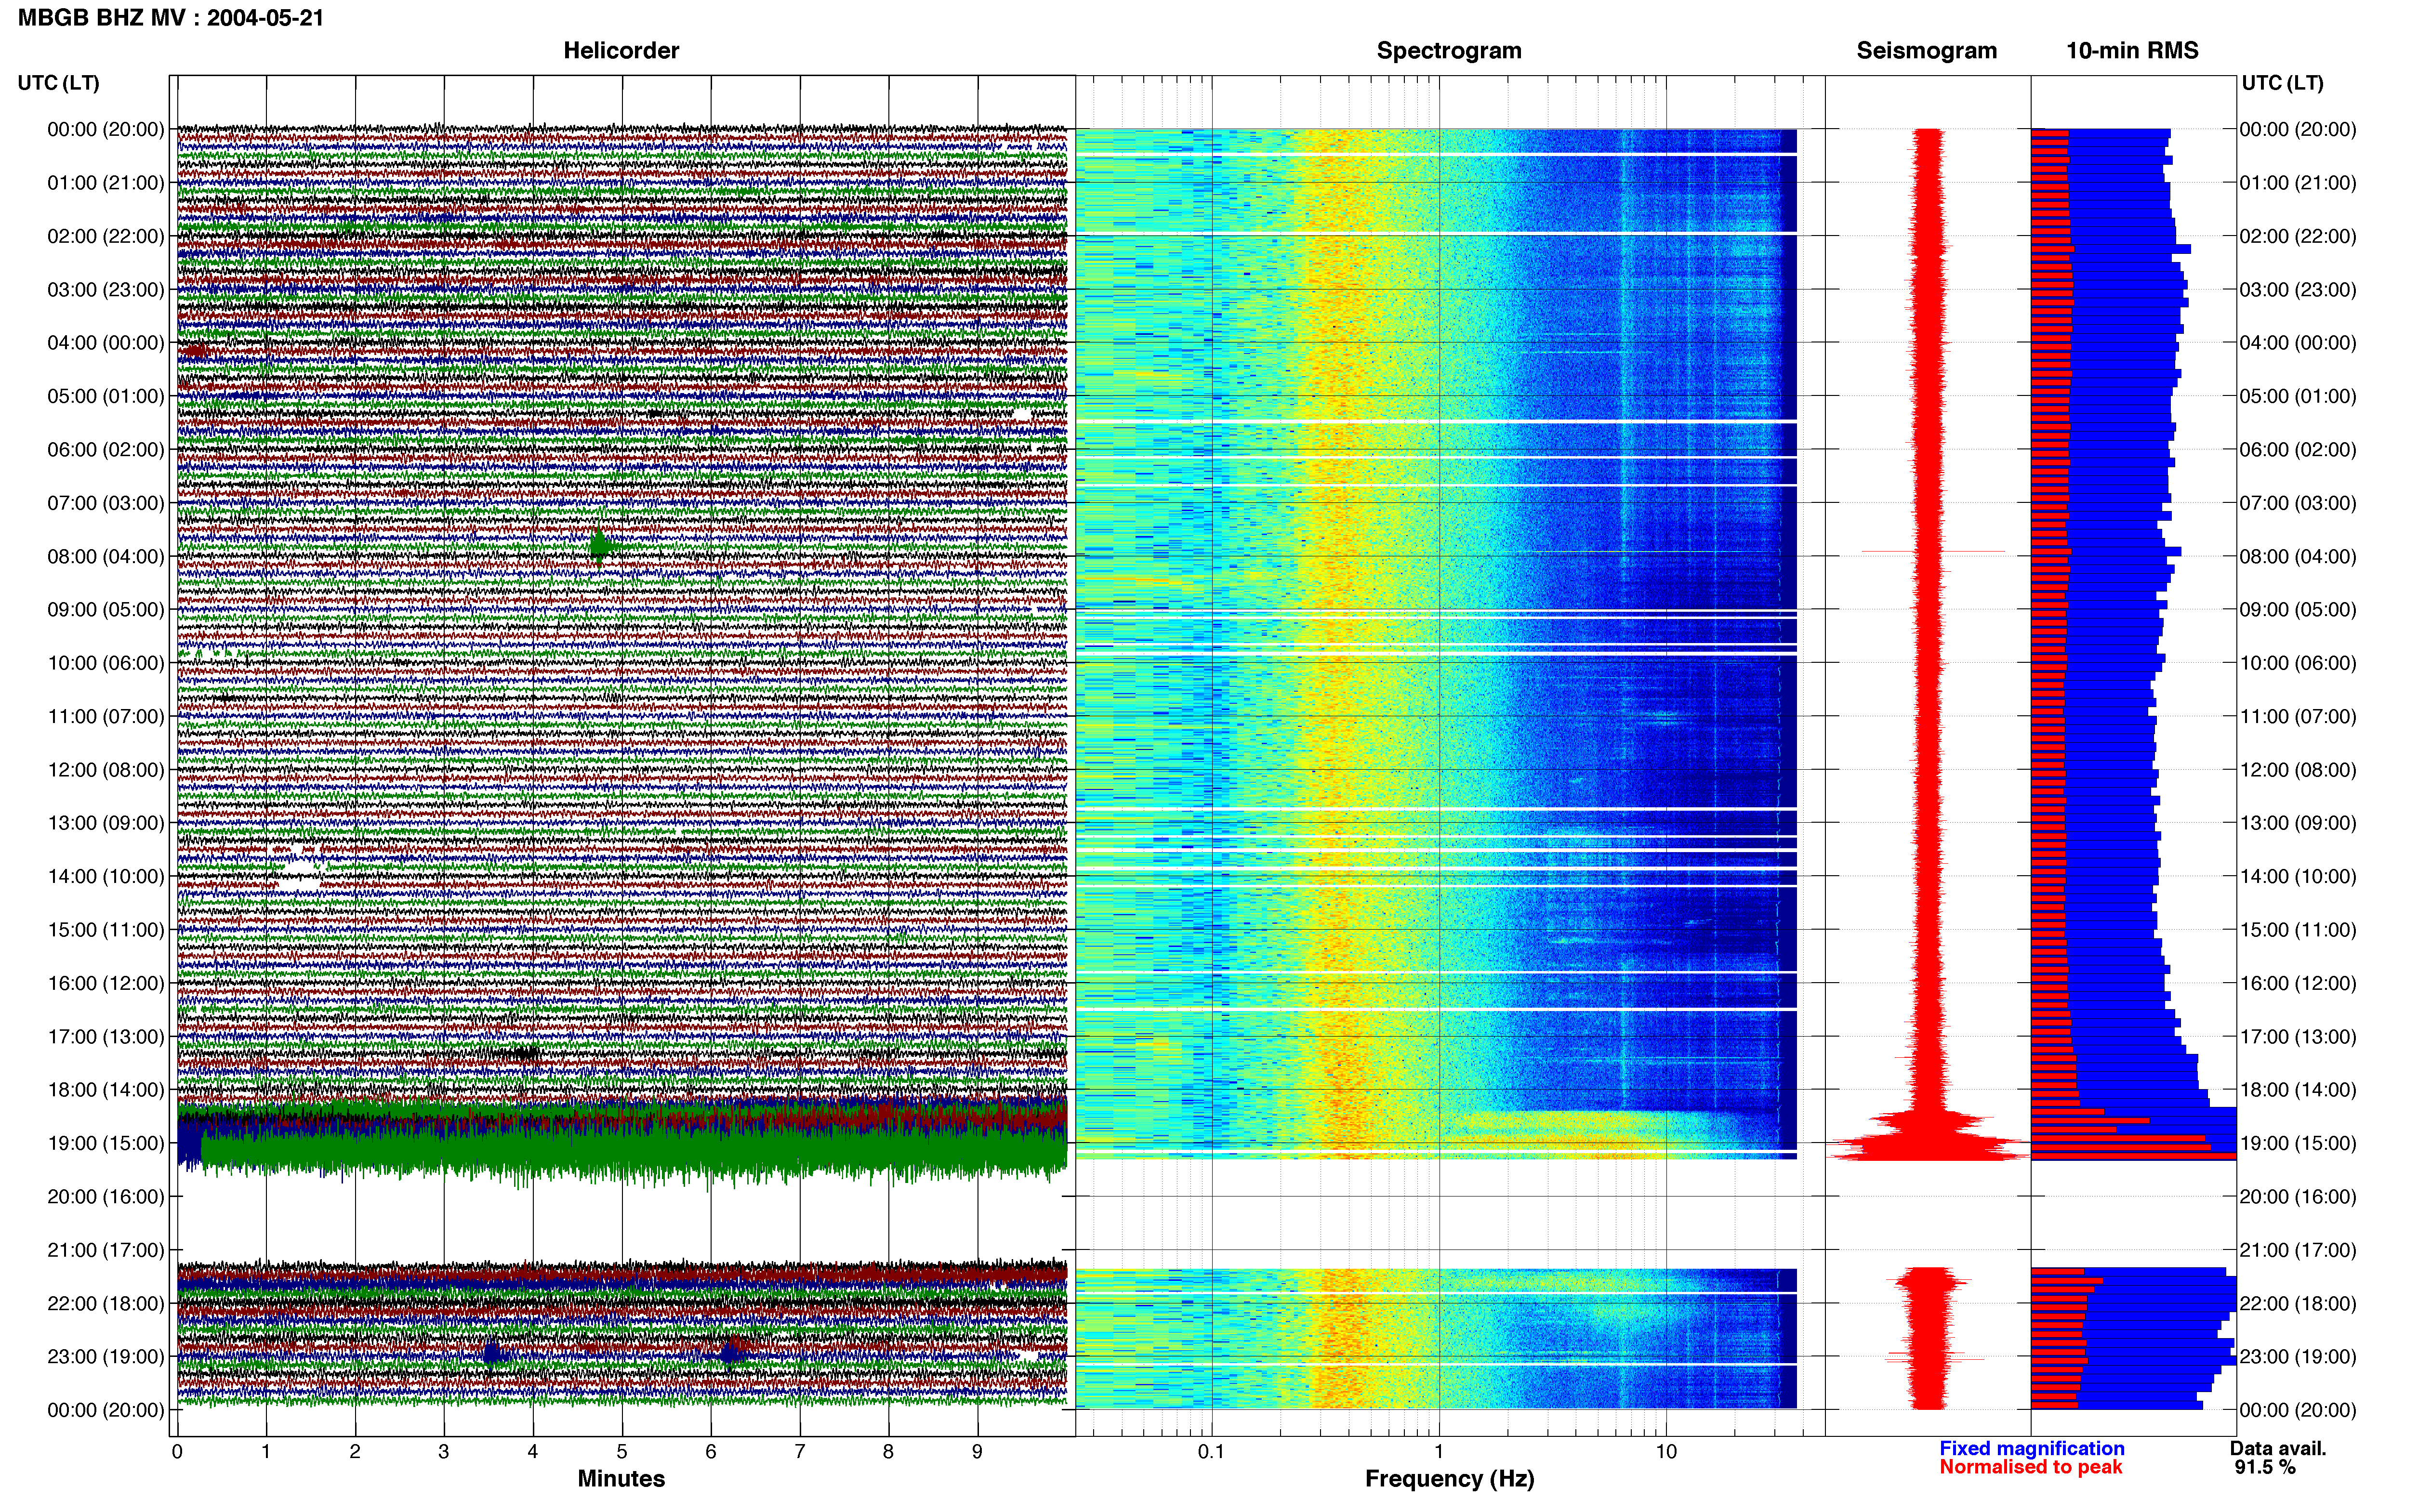2418x1512 pixels.
Task: Click left time label 21:00 (17:00)
Action: click(106, 1249)
